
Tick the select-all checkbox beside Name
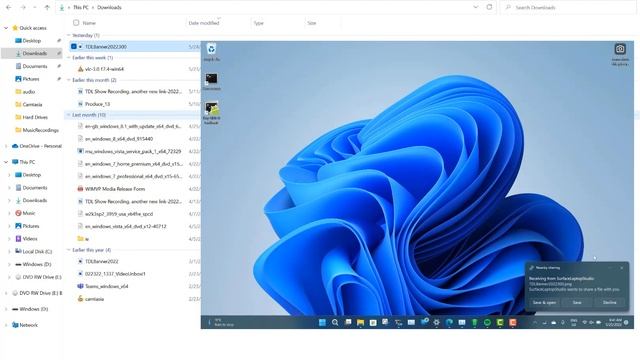76,23
